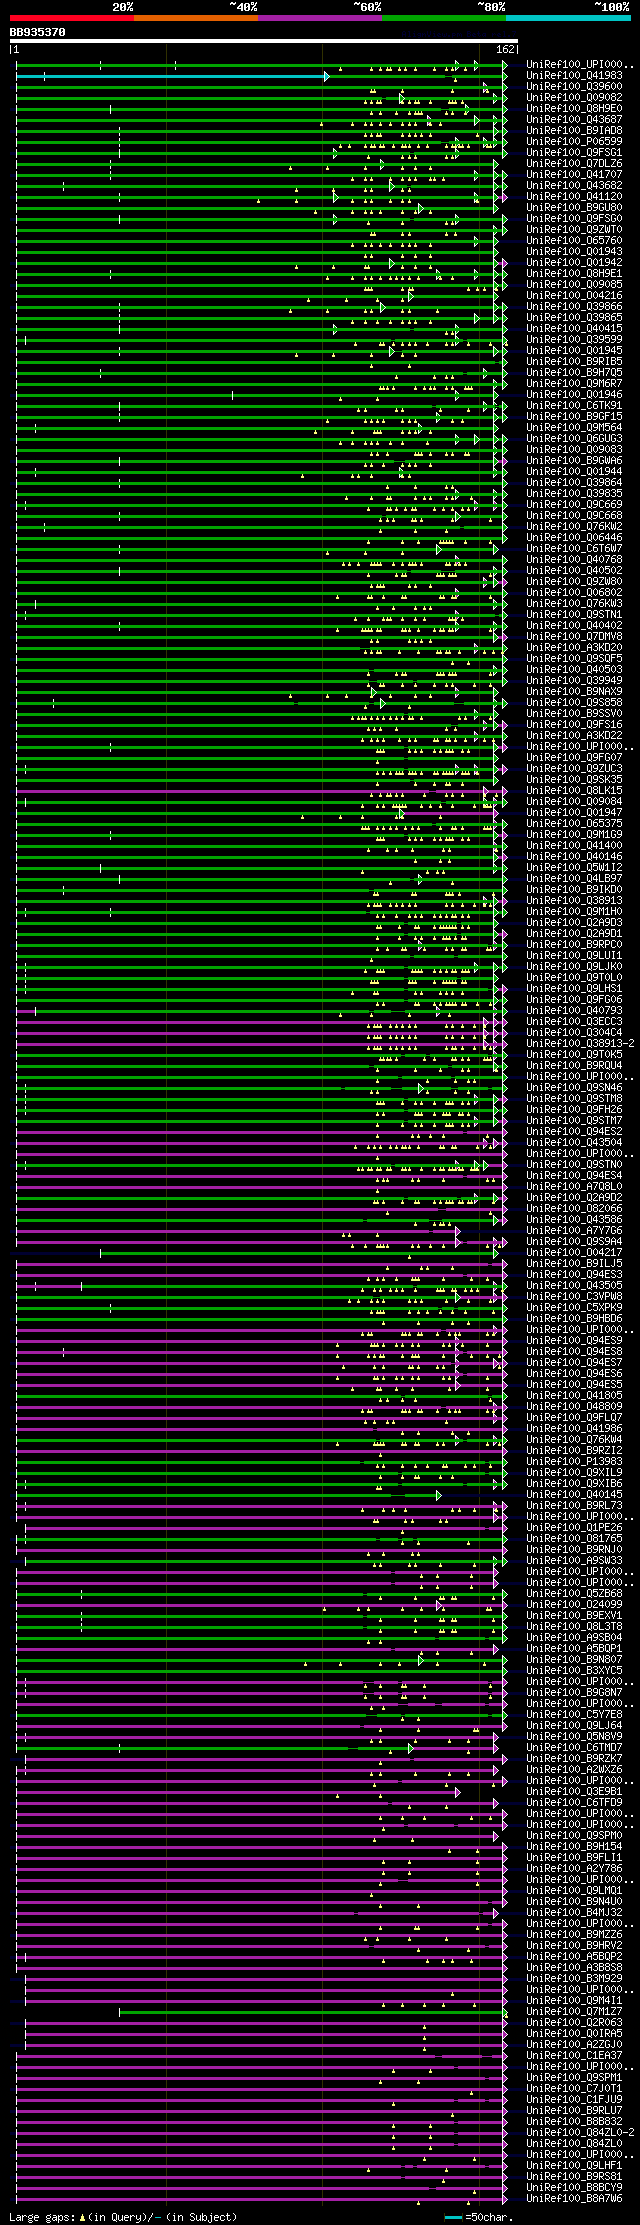View the UniRef100_Q7DMV8 hit
Screen dimensions: 640x2225
tap(574, 637)
